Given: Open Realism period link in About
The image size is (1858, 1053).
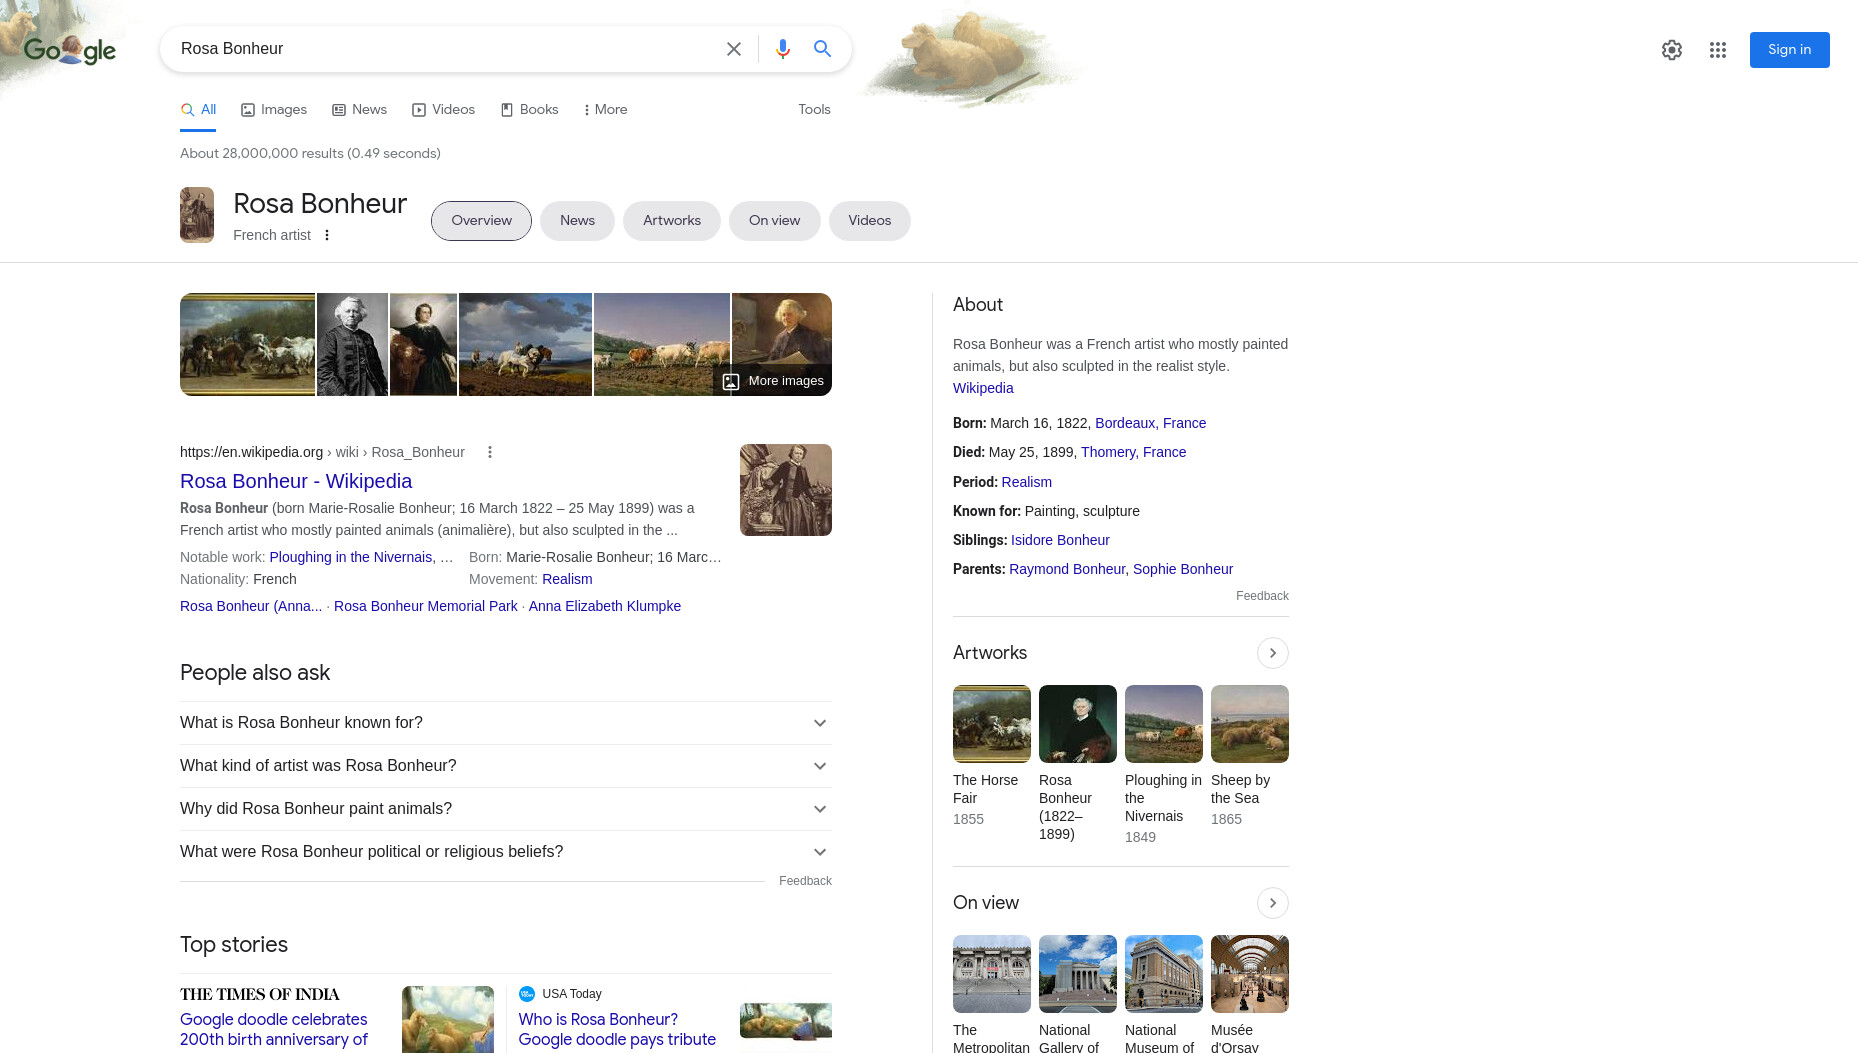Looking at the screenshot, I should [1026, 482].
